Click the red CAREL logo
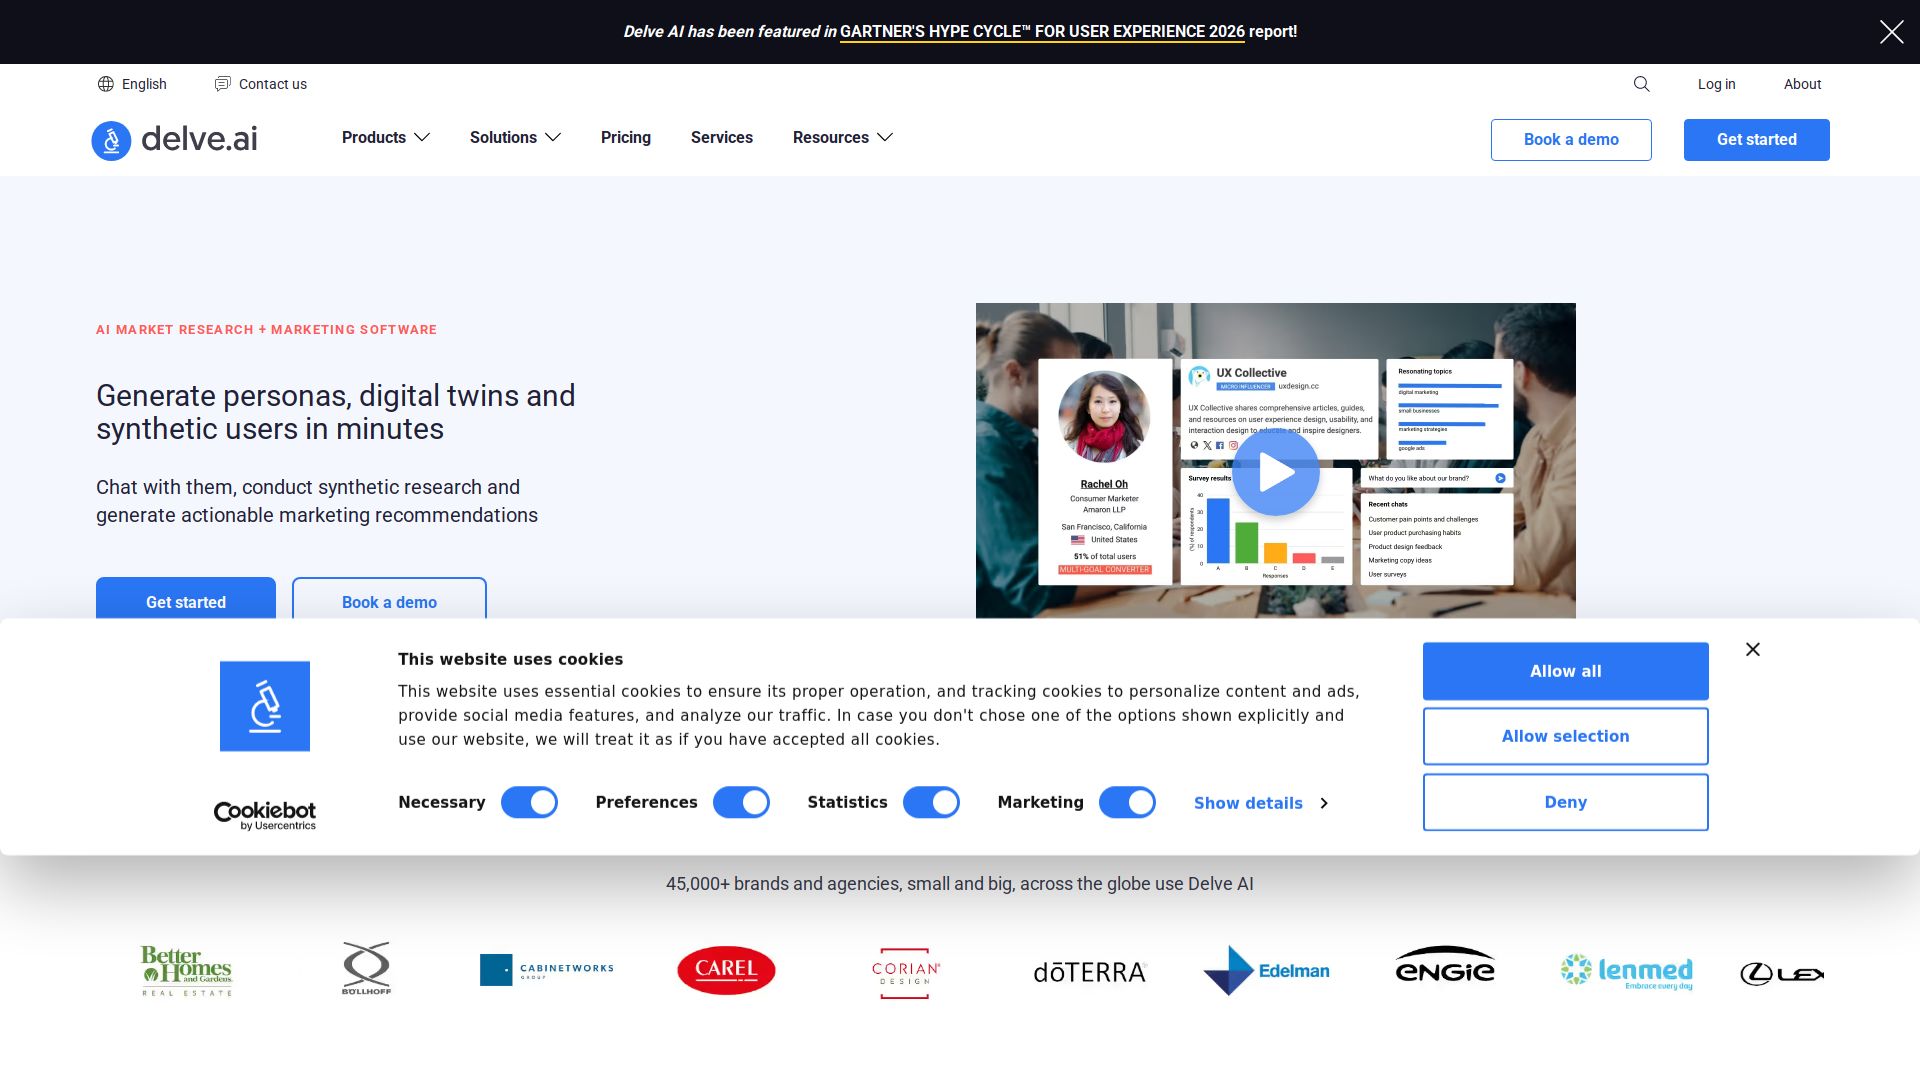The image size is (1920, 1080). pos(726,970)
